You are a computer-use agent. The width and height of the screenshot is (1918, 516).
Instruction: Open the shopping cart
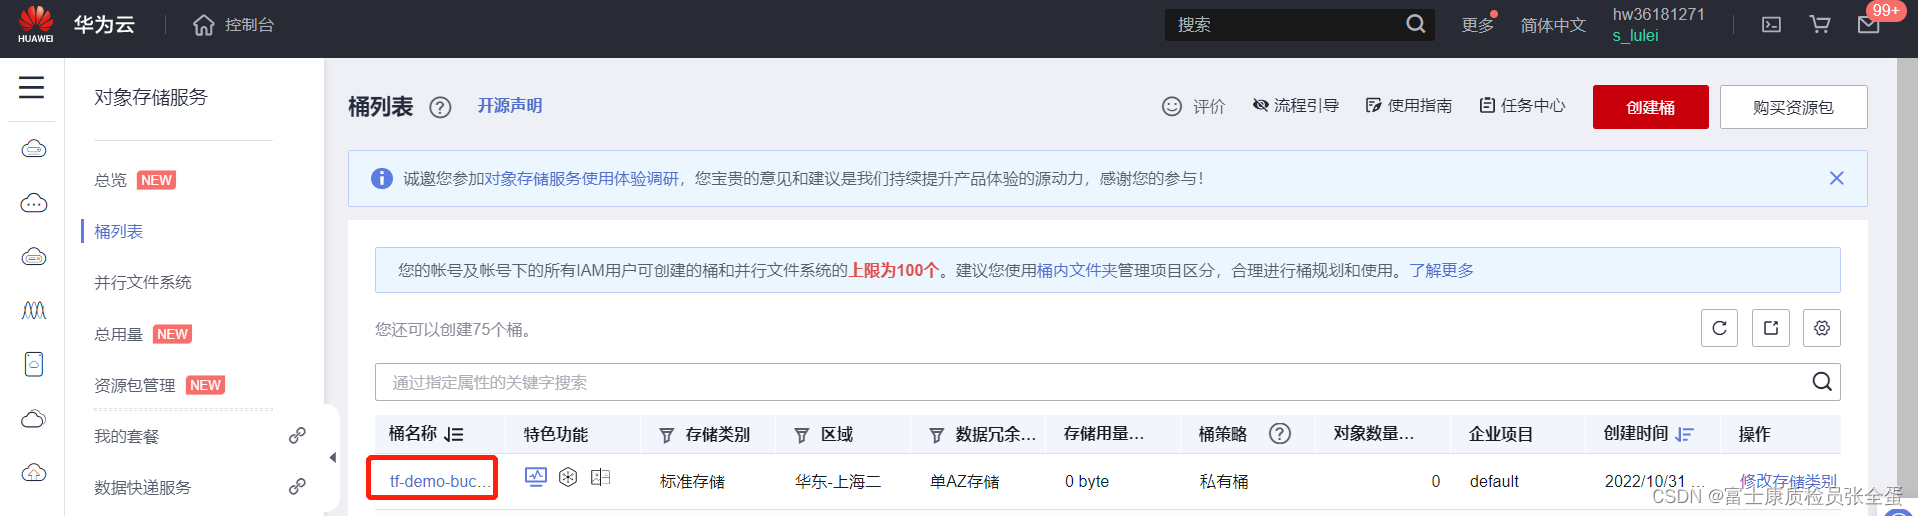[x=1820, y=24]
